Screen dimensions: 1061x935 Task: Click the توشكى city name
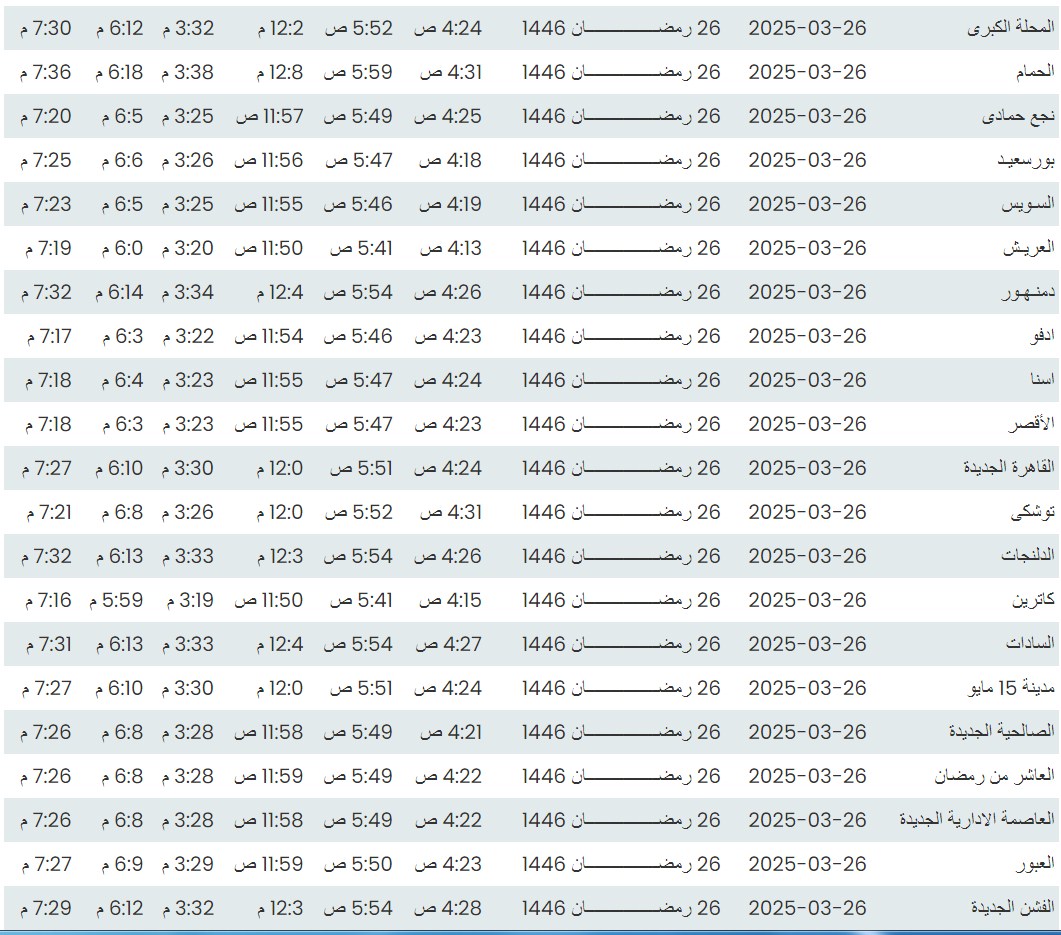(x=1033, y=513)
